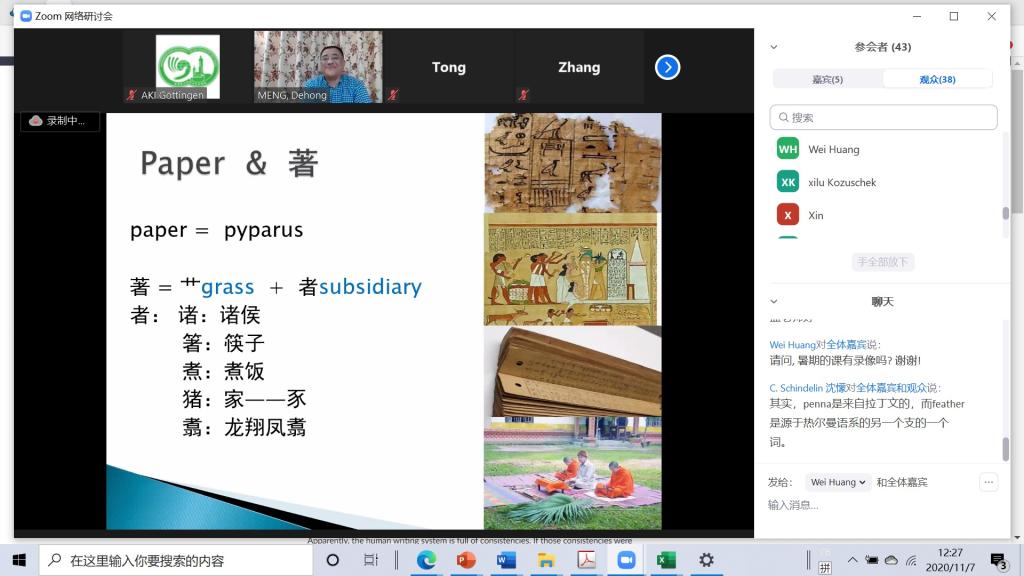Click the recording status cloud indicator
The height and width of the screenshot is (576, 1024).
pos(59,121)
